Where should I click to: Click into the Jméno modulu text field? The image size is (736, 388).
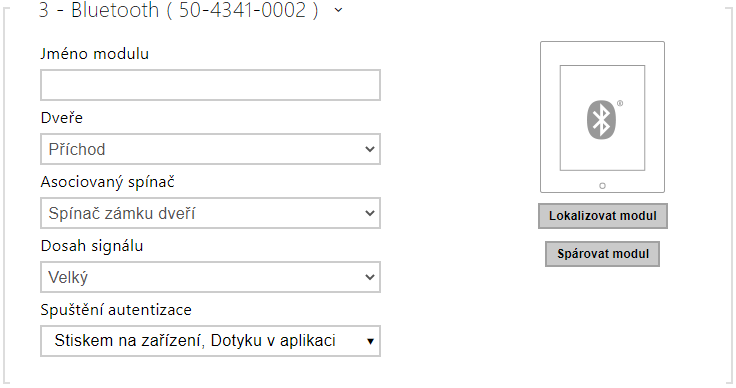(x=210, y=85)
